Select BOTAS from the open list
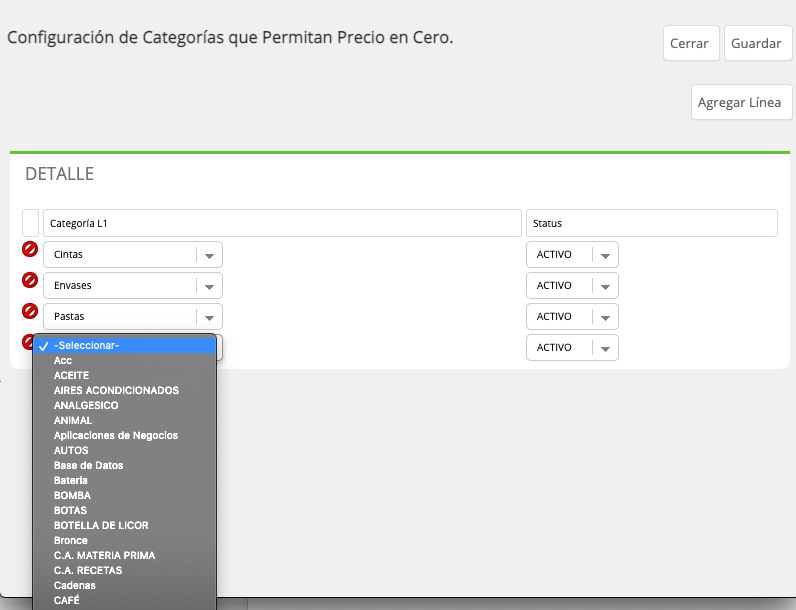Image resolution: width=796 pixels, height=610 pixels. coord(125,510)
